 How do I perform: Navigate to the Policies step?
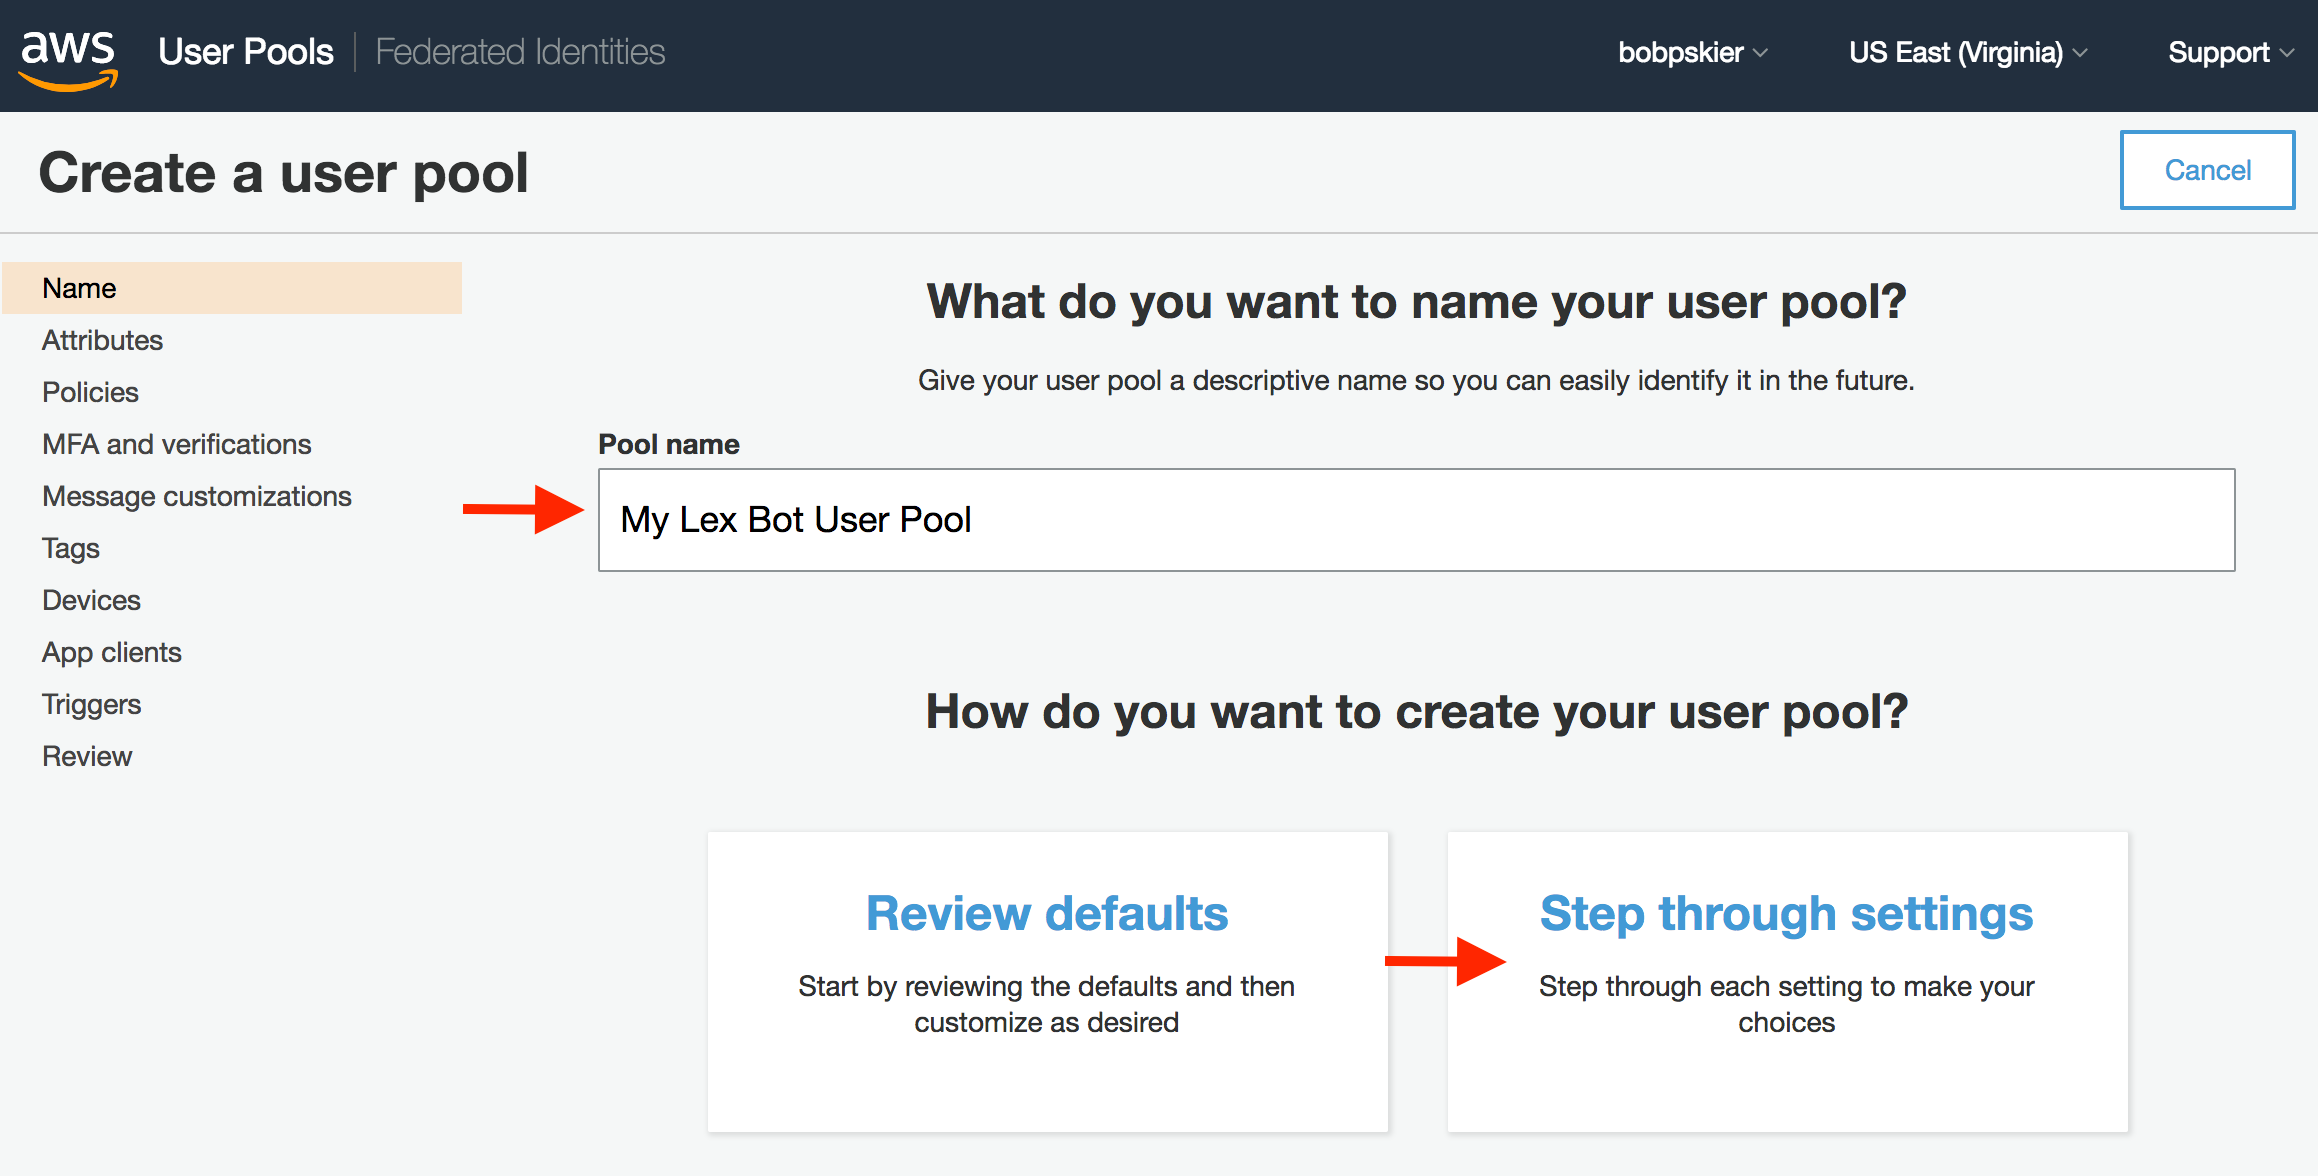click(90, 392)
